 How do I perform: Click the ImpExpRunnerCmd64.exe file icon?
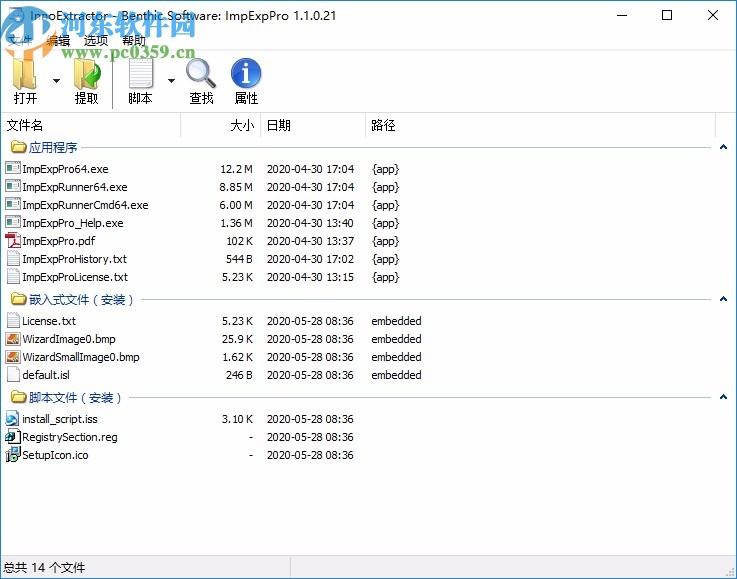tap(13, 204)
